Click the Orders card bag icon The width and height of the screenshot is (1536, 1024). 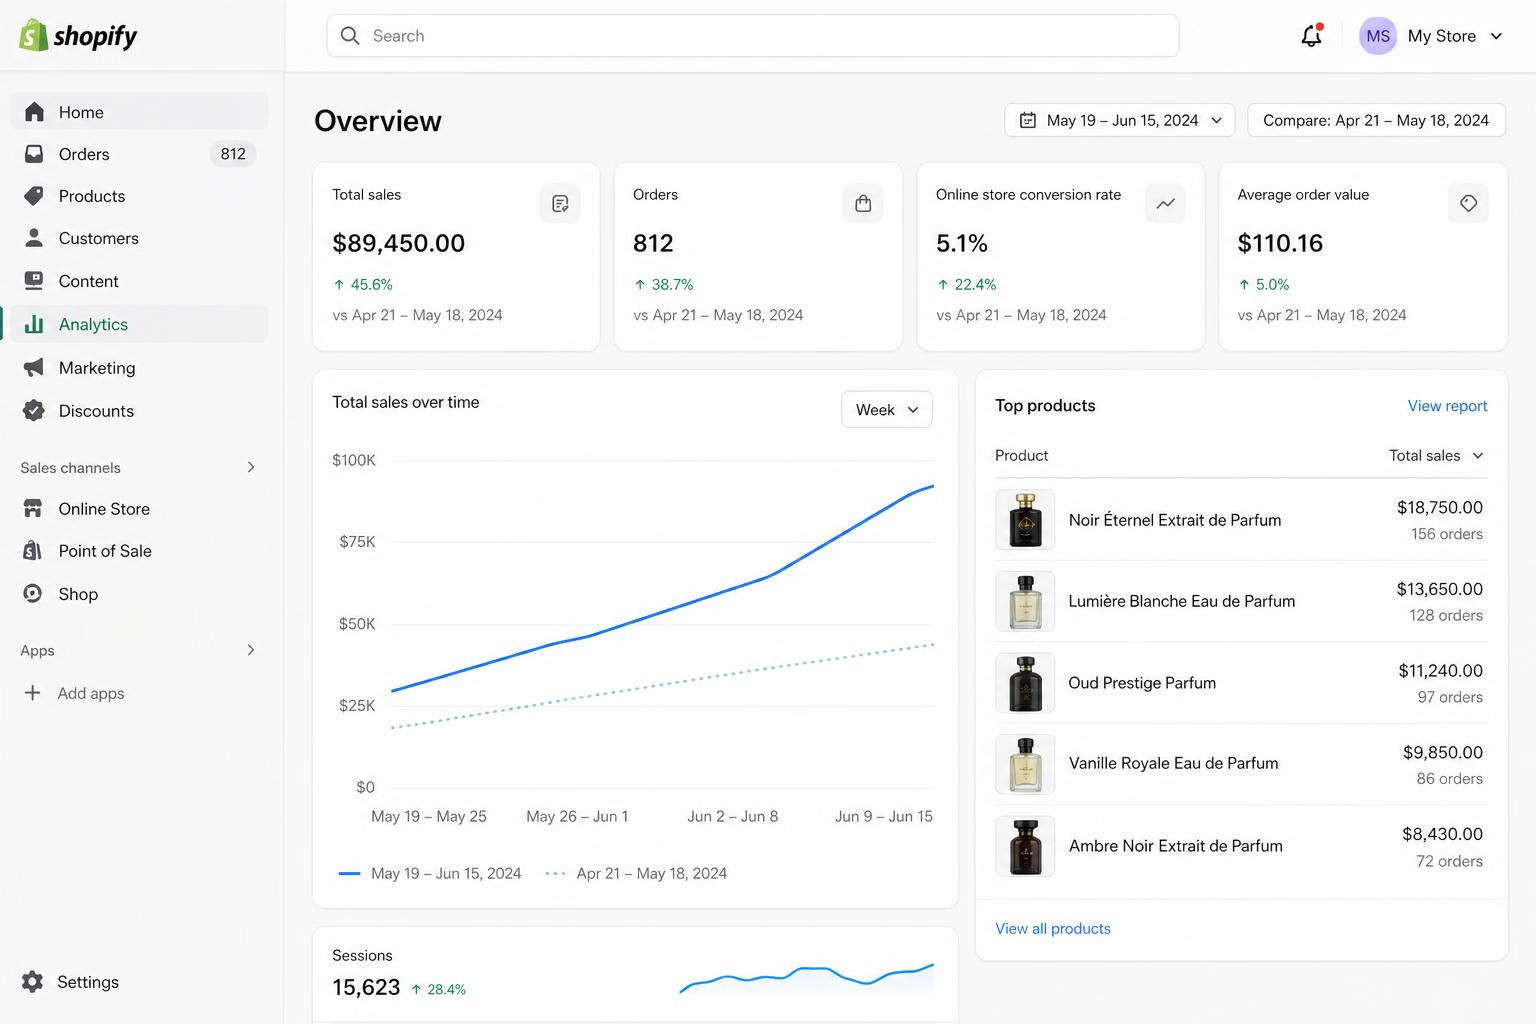click(863, 204)
